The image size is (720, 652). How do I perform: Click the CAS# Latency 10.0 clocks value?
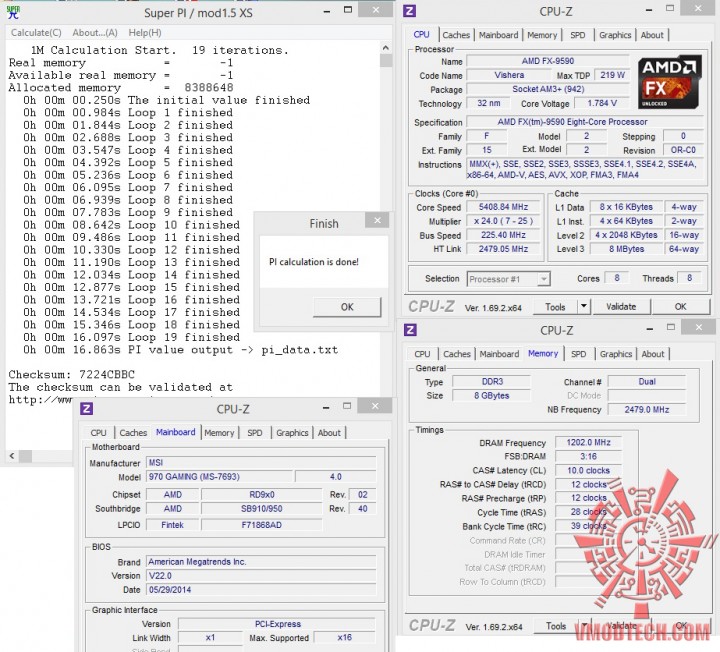coord(588,470)
